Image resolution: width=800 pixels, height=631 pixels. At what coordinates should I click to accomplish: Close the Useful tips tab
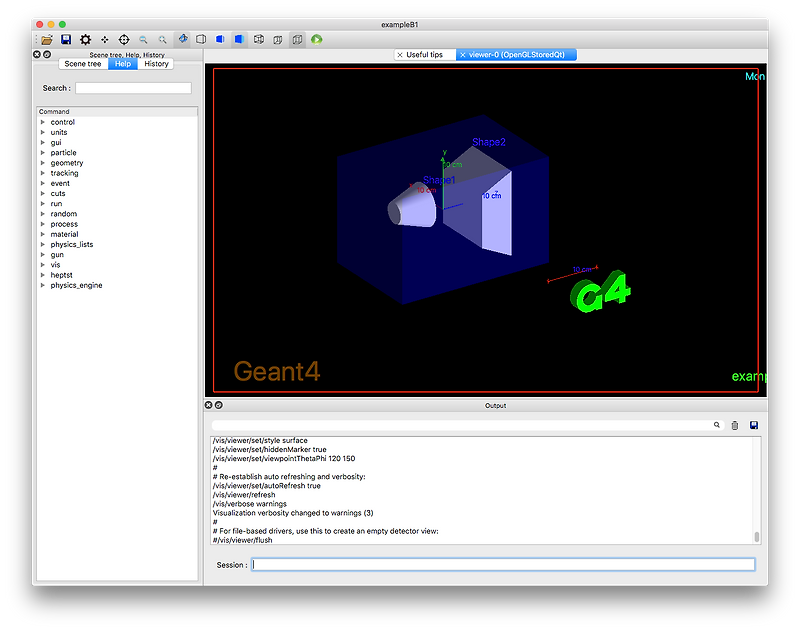pos(400,55)
